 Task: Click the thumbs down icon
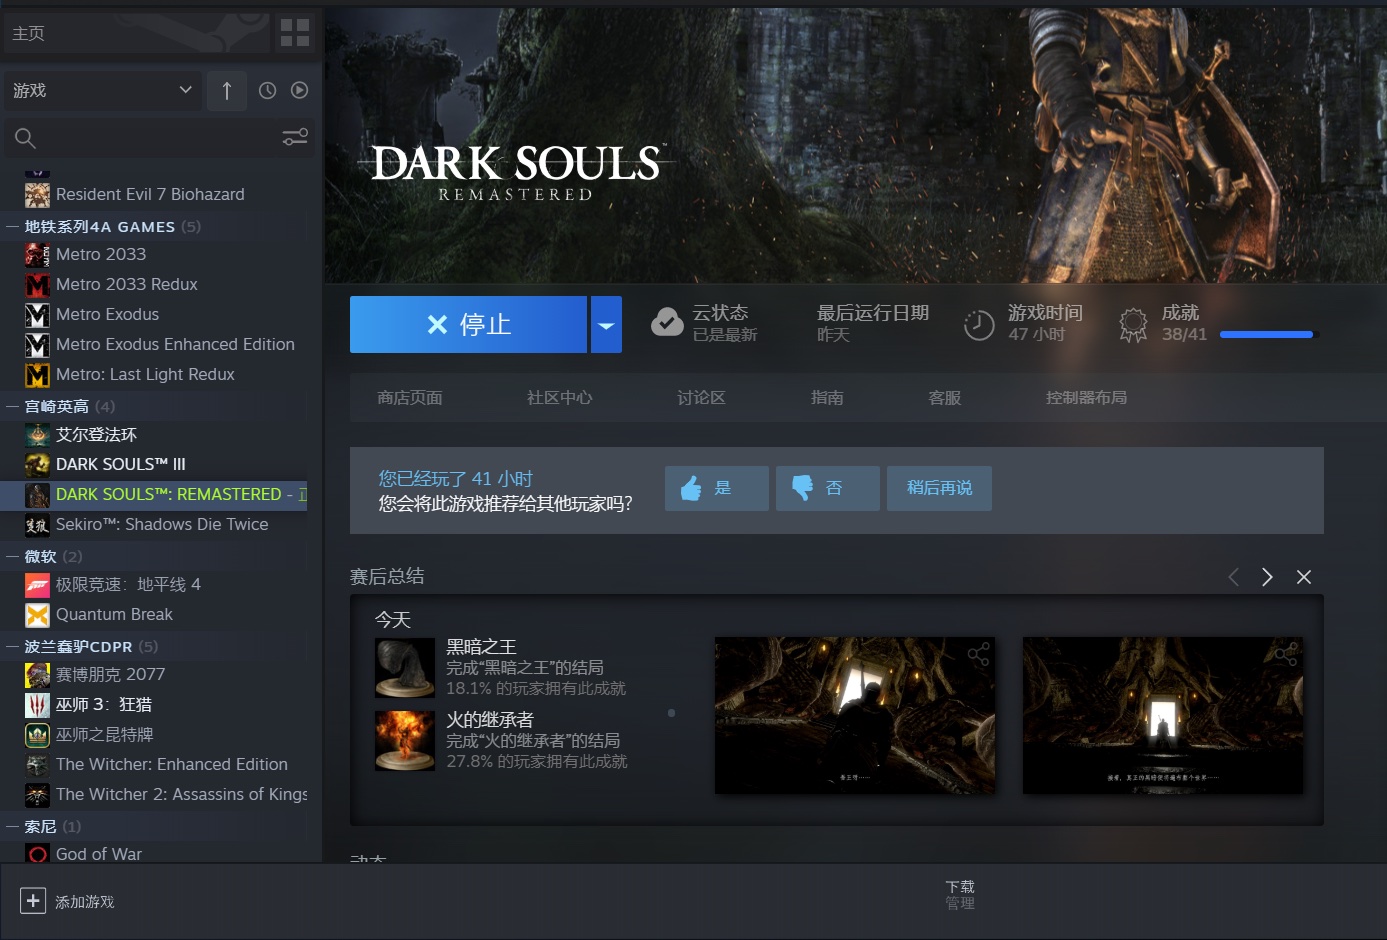pyautogui.click(x=802, y=488)
